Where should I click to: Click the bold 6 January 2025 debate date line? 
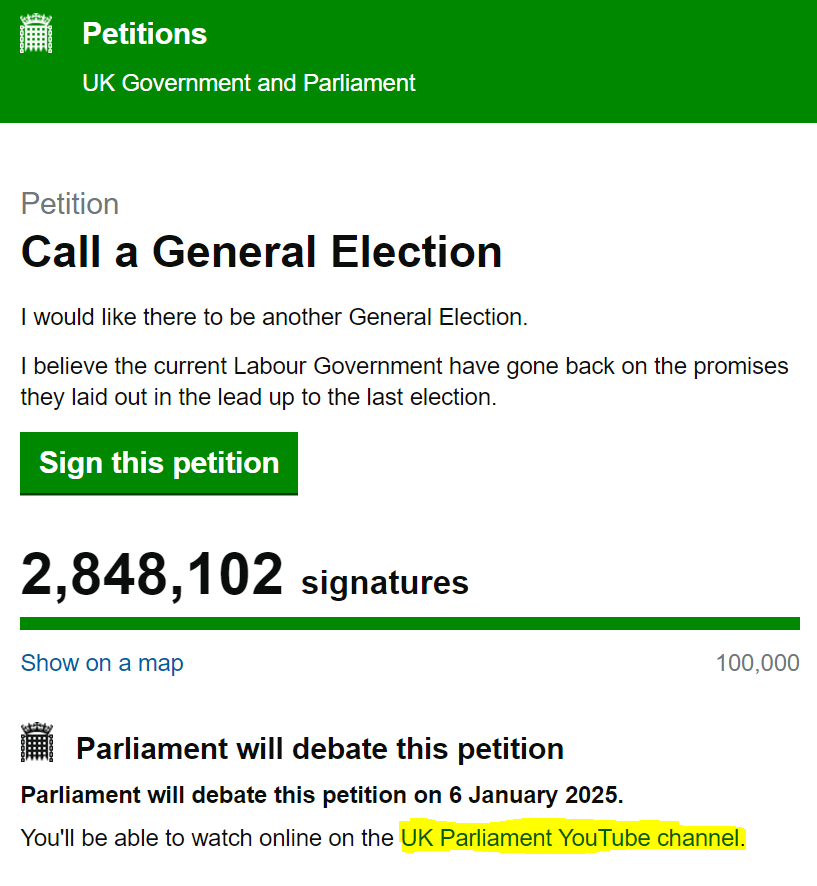coord(322,795)
